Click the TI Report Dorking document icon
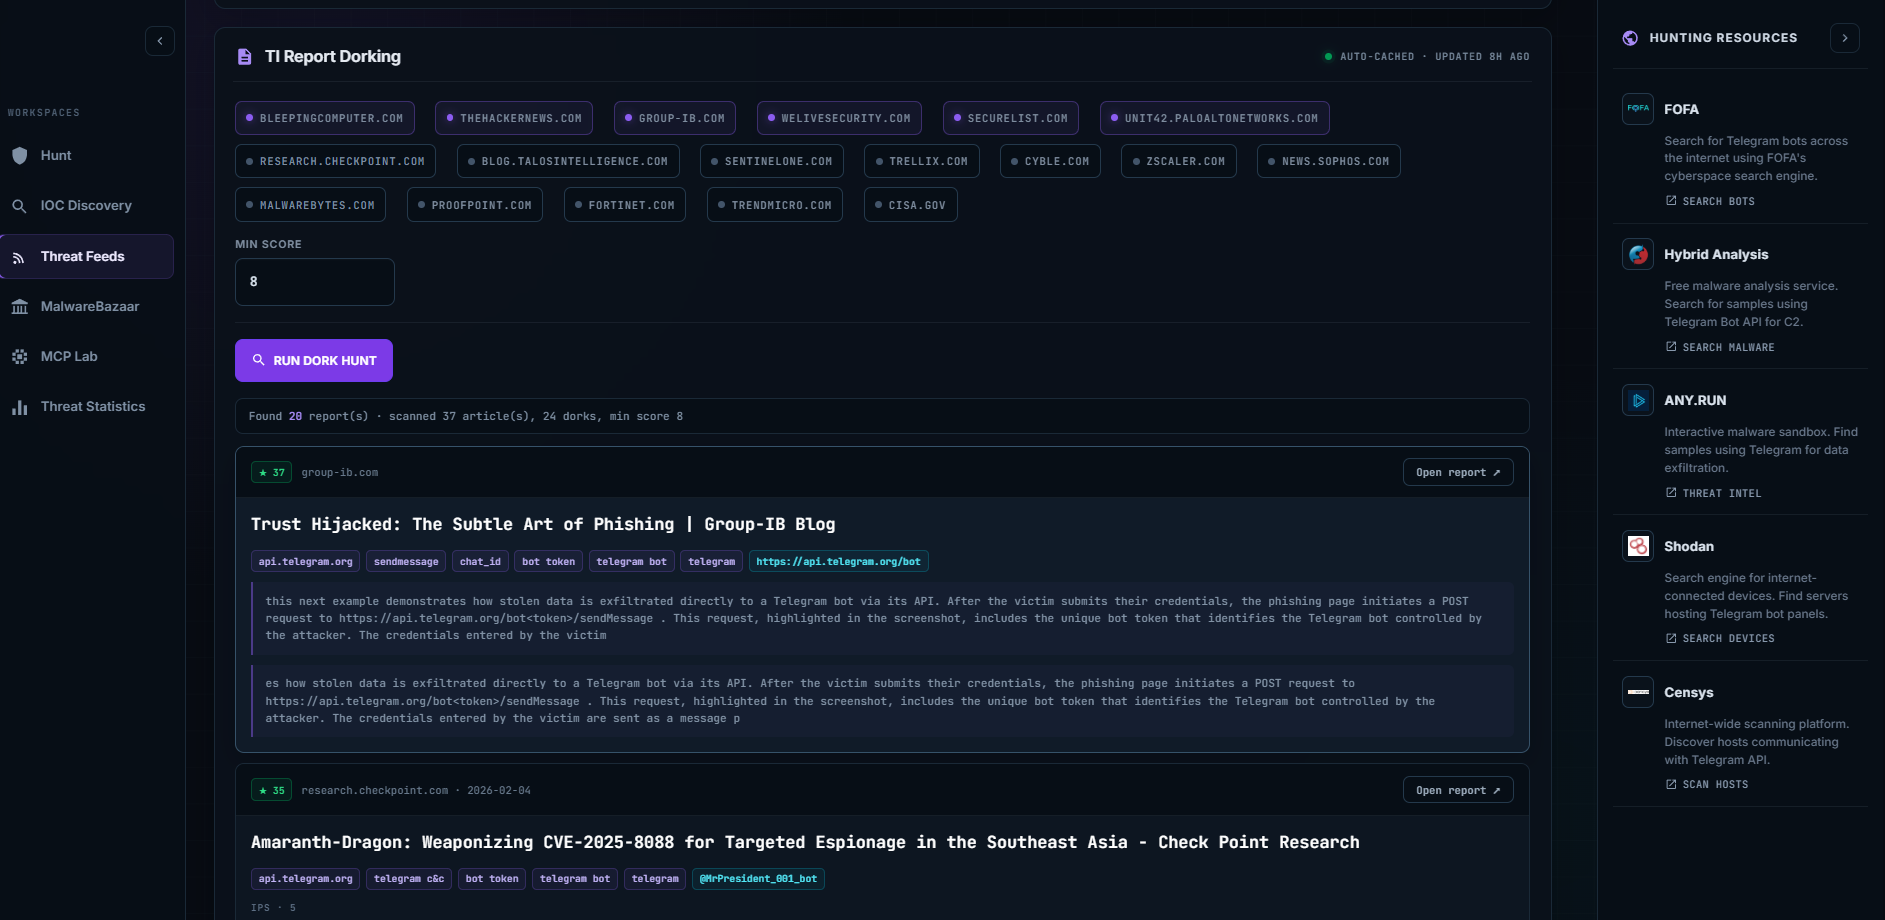 coord(244,57)
